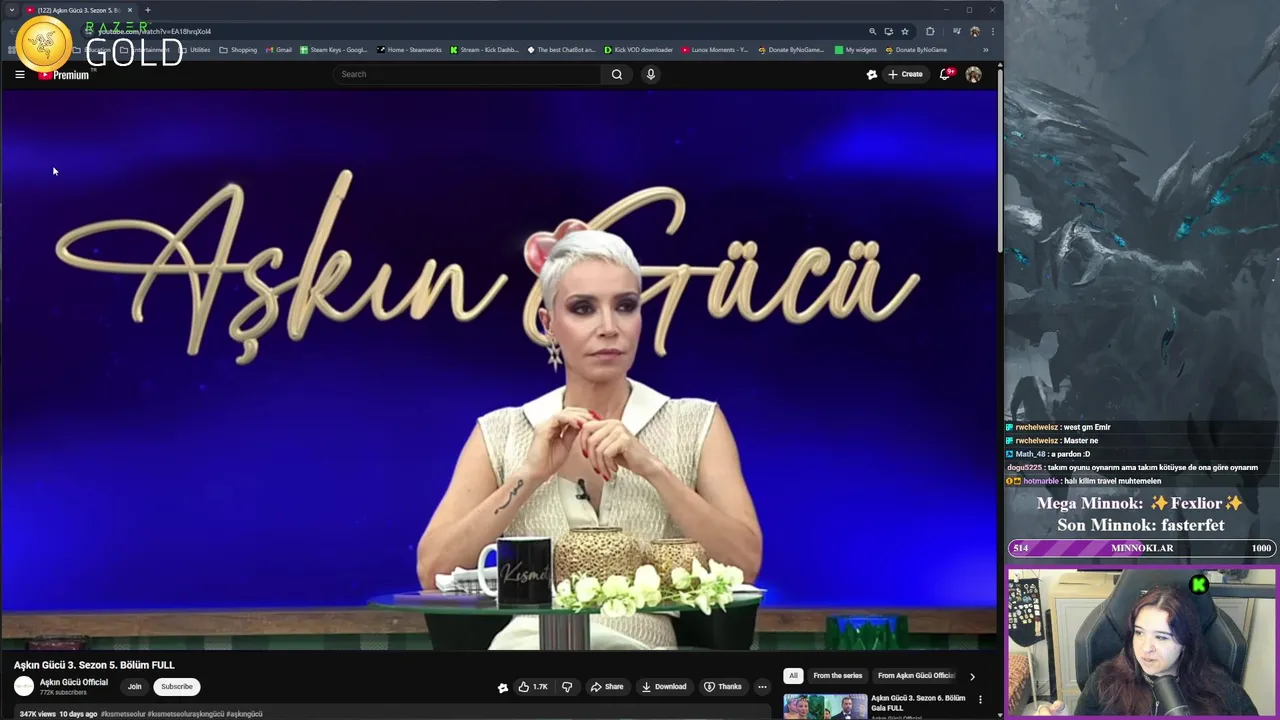Click the #aşkıngücü hashtag
Viewport: 1280px width, 720px height.
(244, 714)
